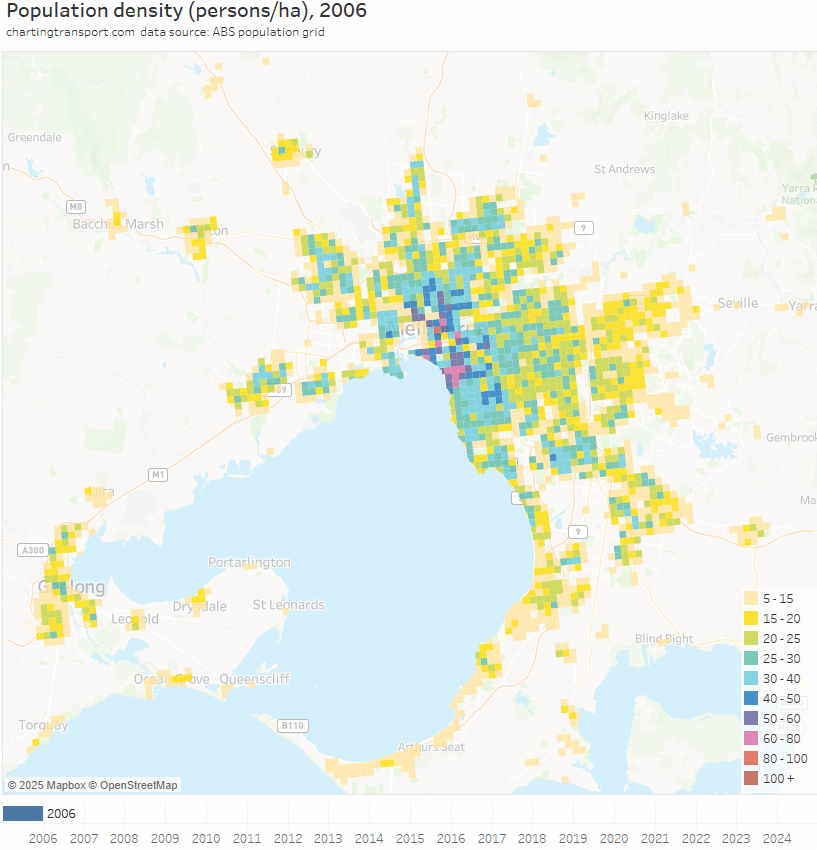Jump to year 2011 on the timeline

tap(247, 838)
